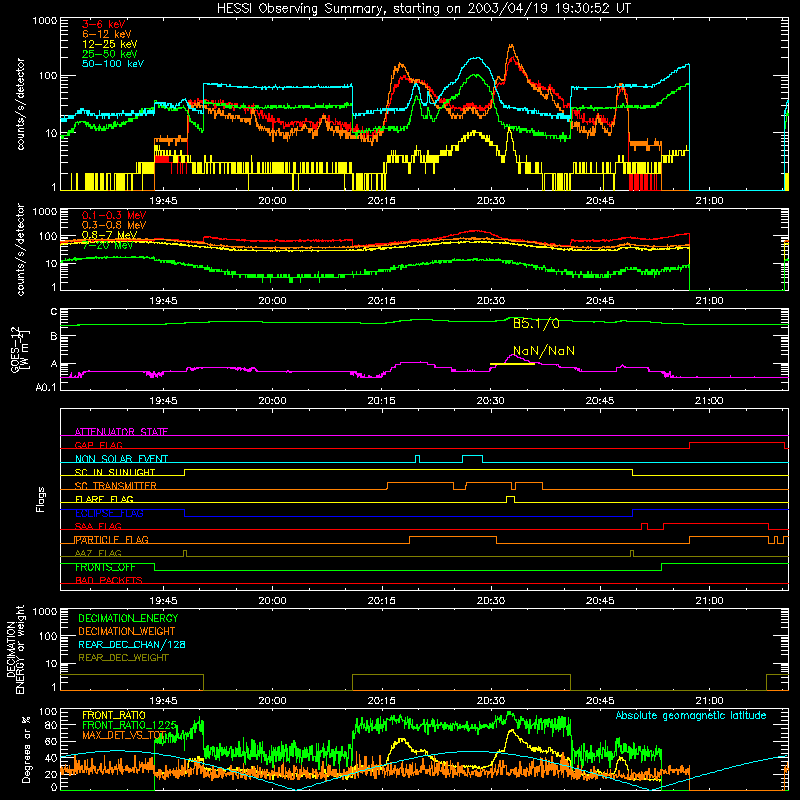The height and width of the screenshot is (800, 800).
Task: Click the DECIMATION_ENERGY legend label
Action: [x=128, y=618]
